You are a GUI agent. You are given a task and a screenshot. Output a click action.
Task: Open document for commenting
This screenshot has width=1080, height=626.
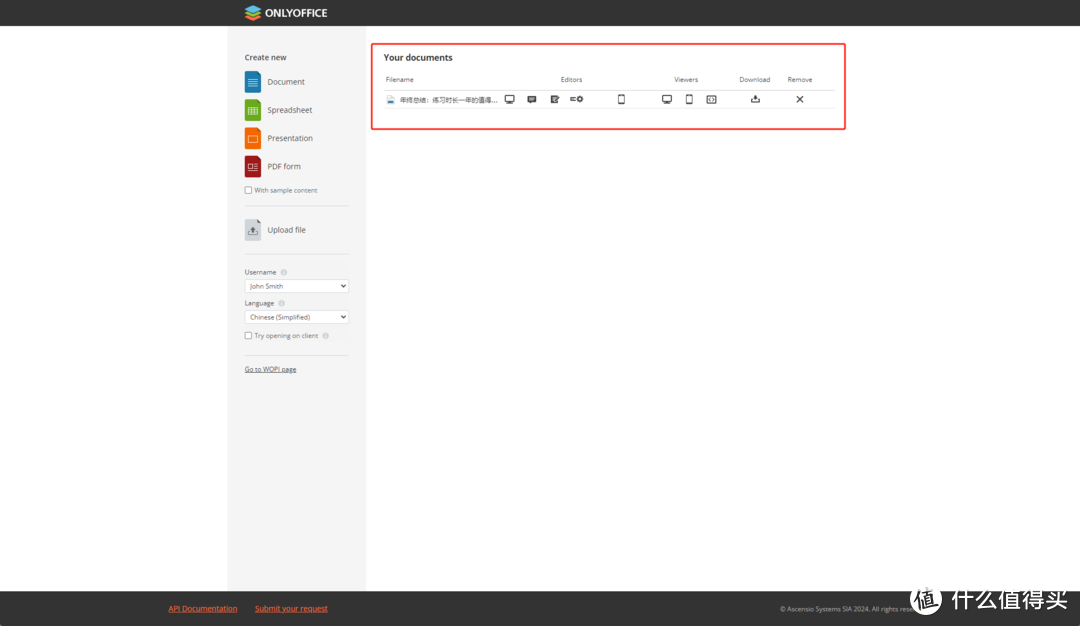pyautogui.click(x=532, y=99)
